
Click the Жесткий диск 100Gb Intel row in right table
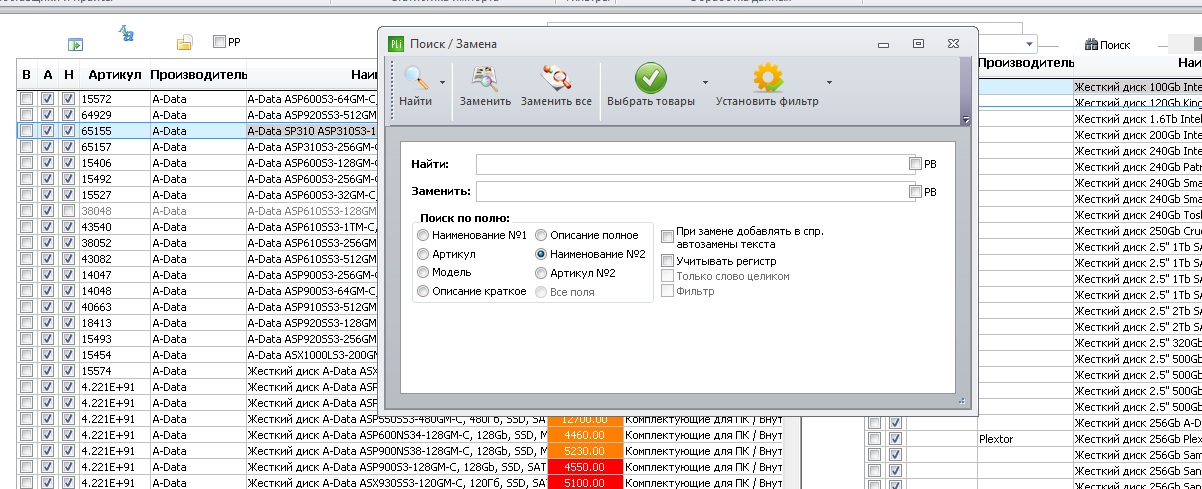click(1137, 87)
